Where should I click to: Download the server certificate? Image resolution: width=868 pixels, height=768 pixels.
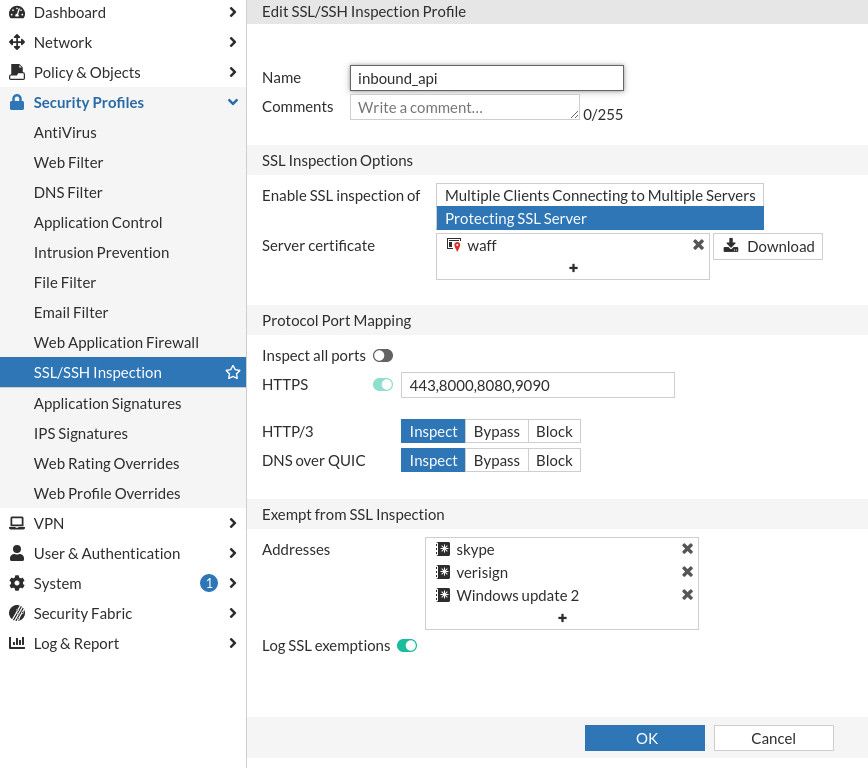tap(768, 246)
